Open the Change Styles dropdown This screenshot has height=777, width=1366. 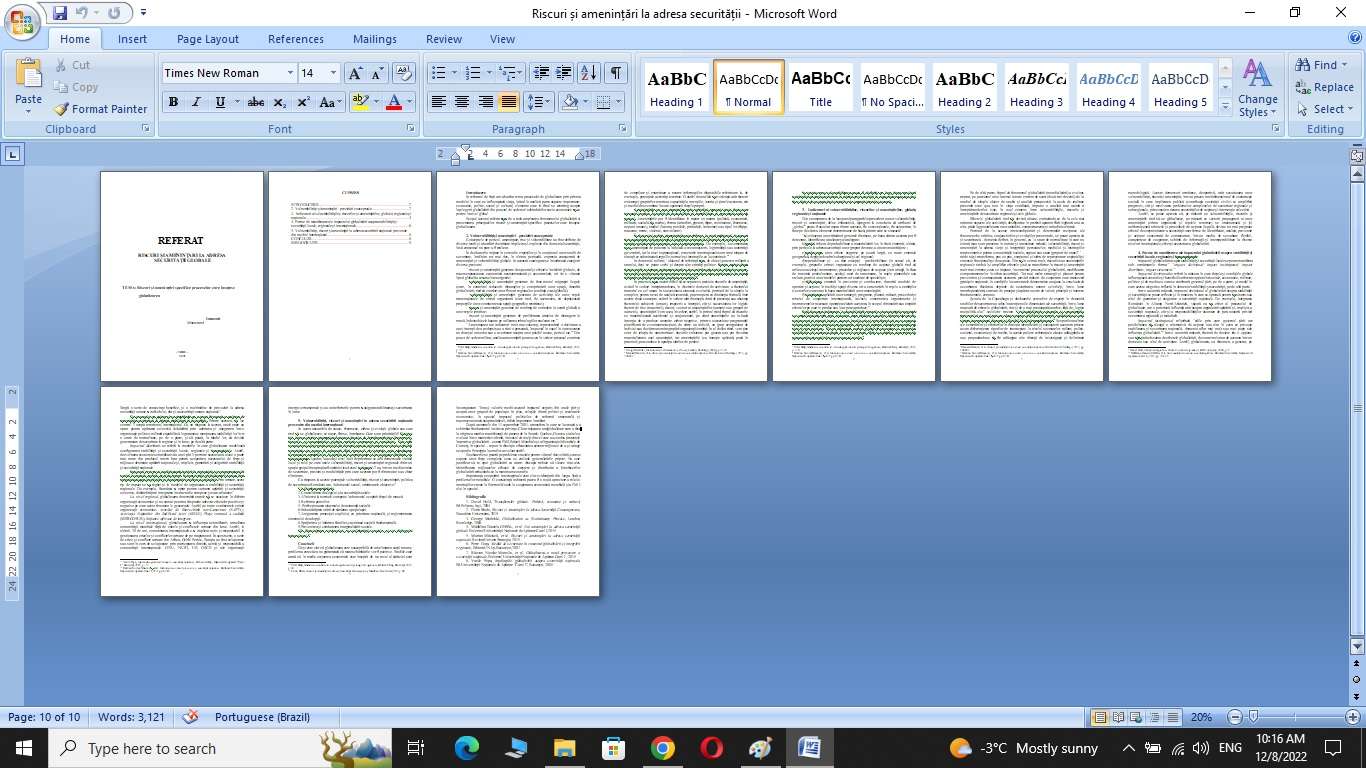pos(1257,90)
